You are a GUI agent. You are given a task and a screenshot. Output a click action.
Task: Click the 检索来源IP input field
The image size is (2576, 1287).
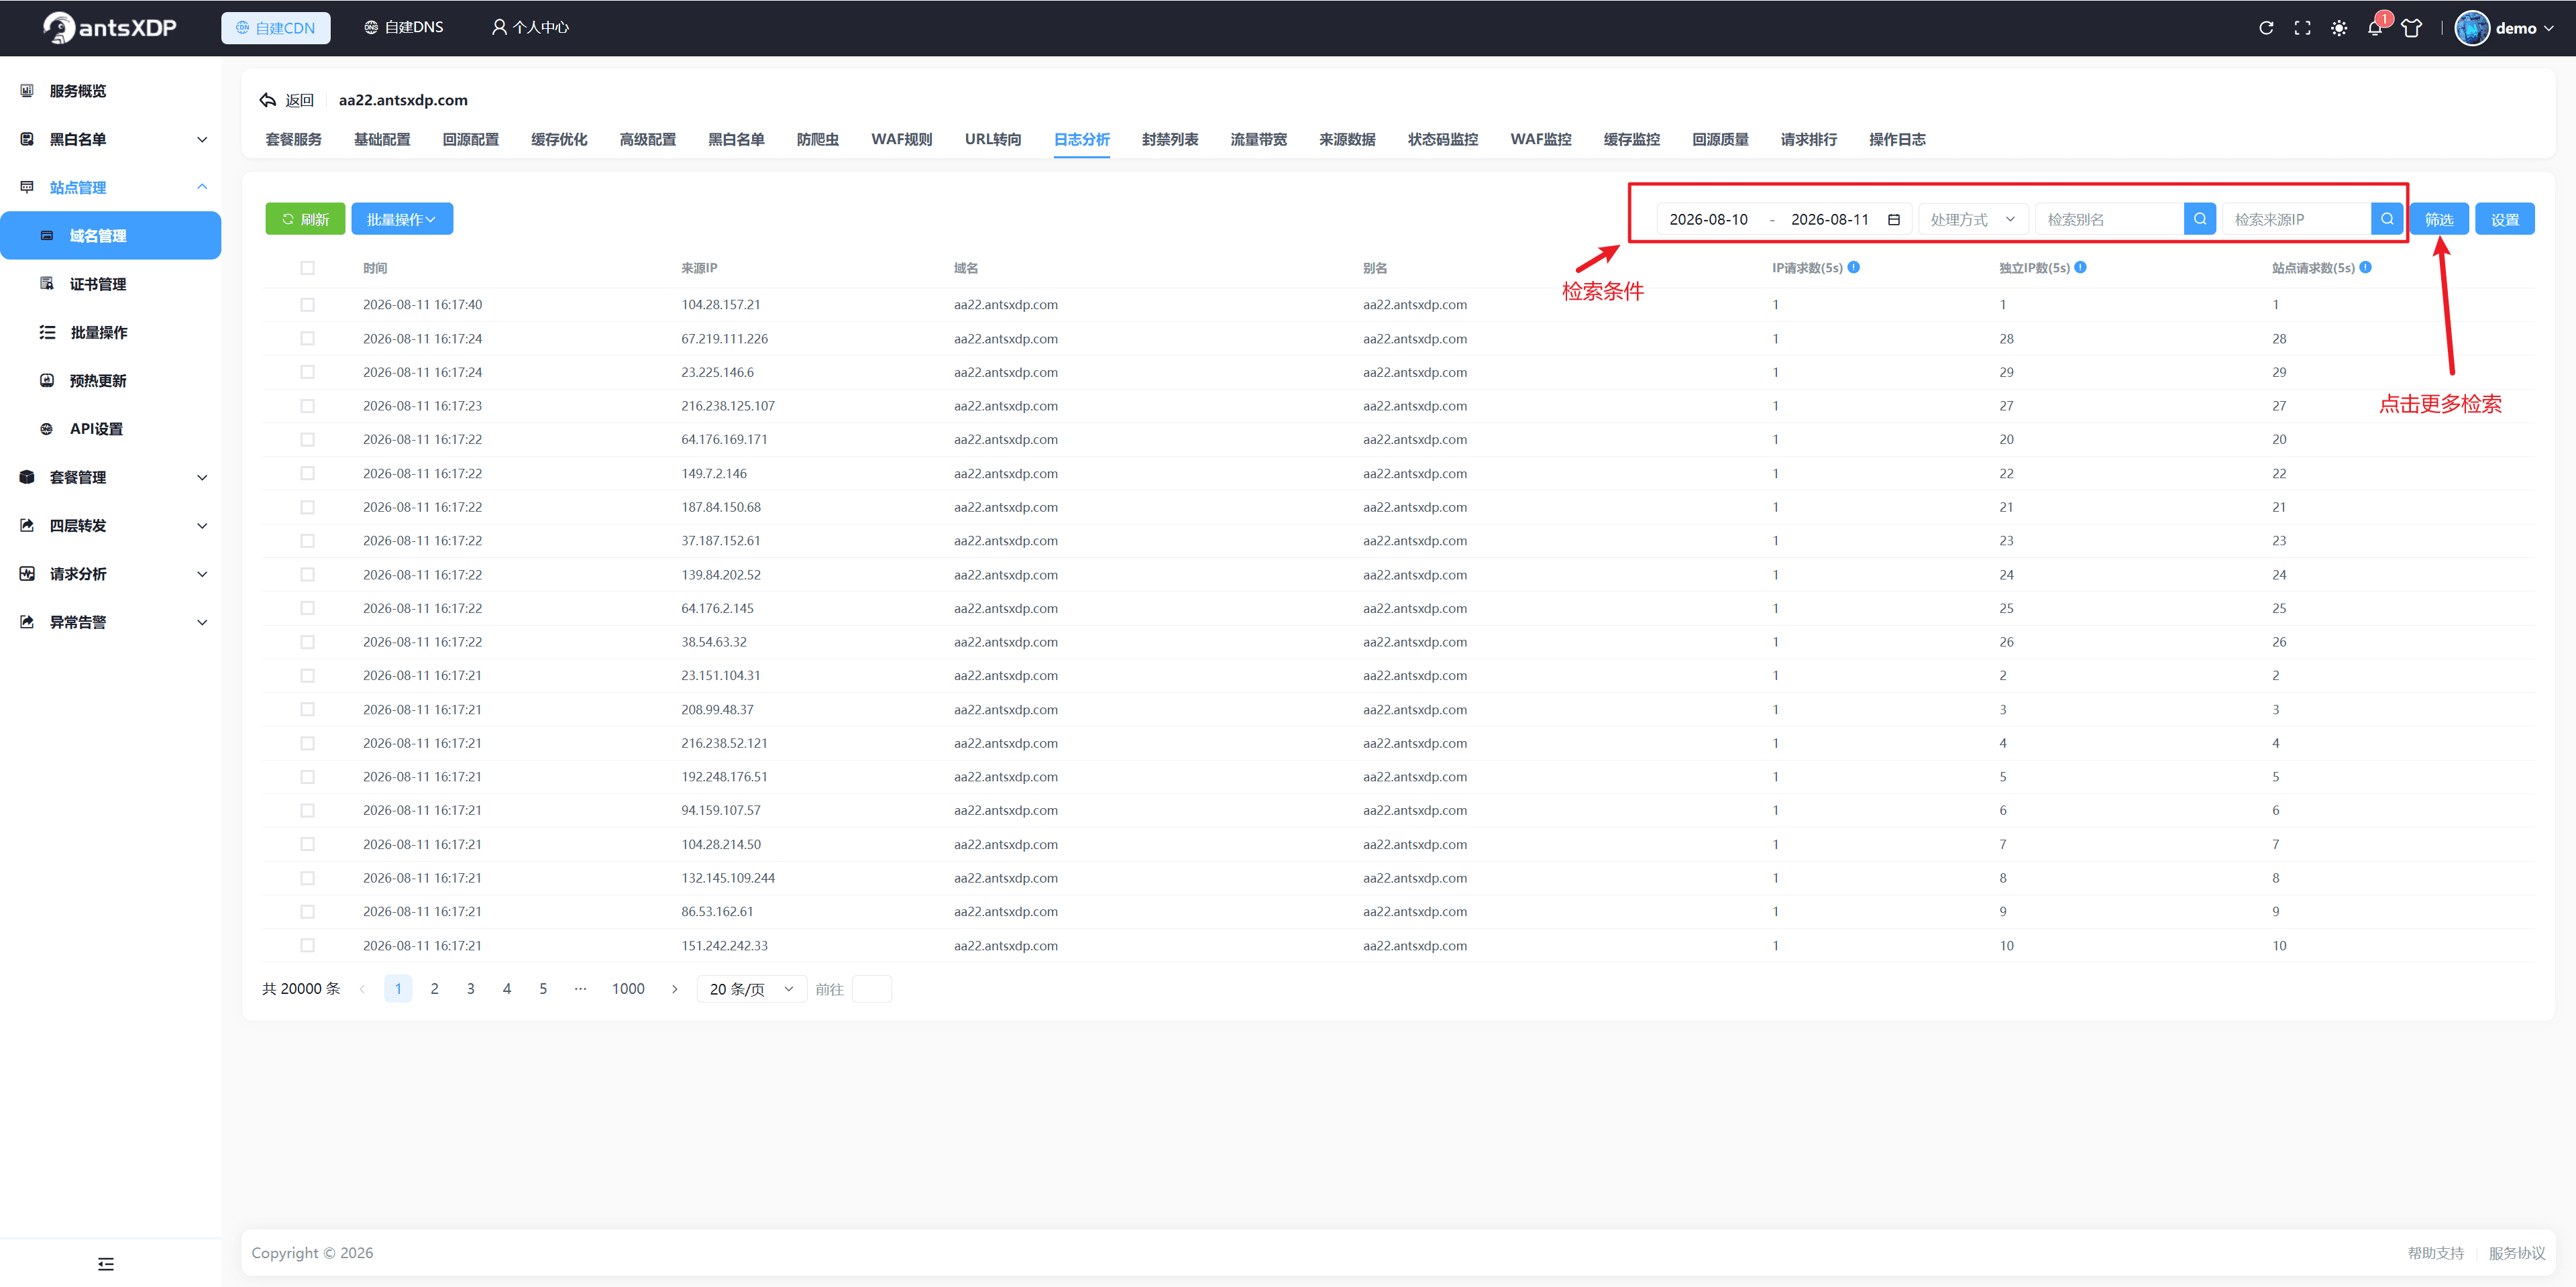tap(2296, 219)
